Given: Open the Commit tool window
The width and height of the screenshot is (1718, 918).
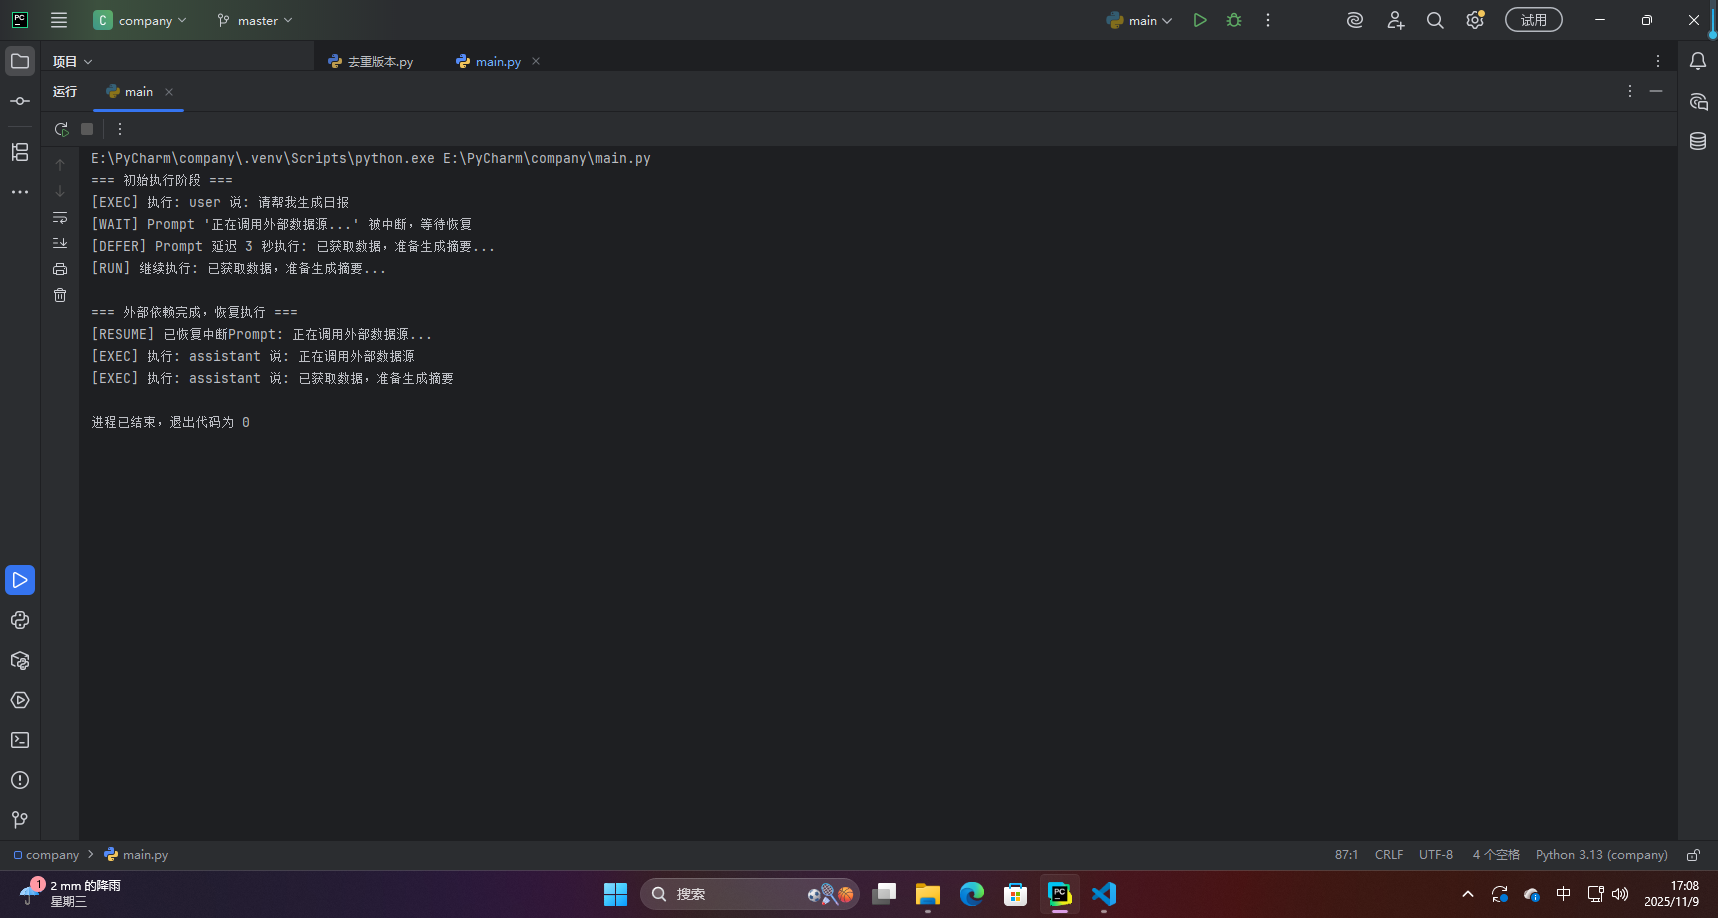Looking at the screenshot, I should pyautogui.click(x=20, y=101).
